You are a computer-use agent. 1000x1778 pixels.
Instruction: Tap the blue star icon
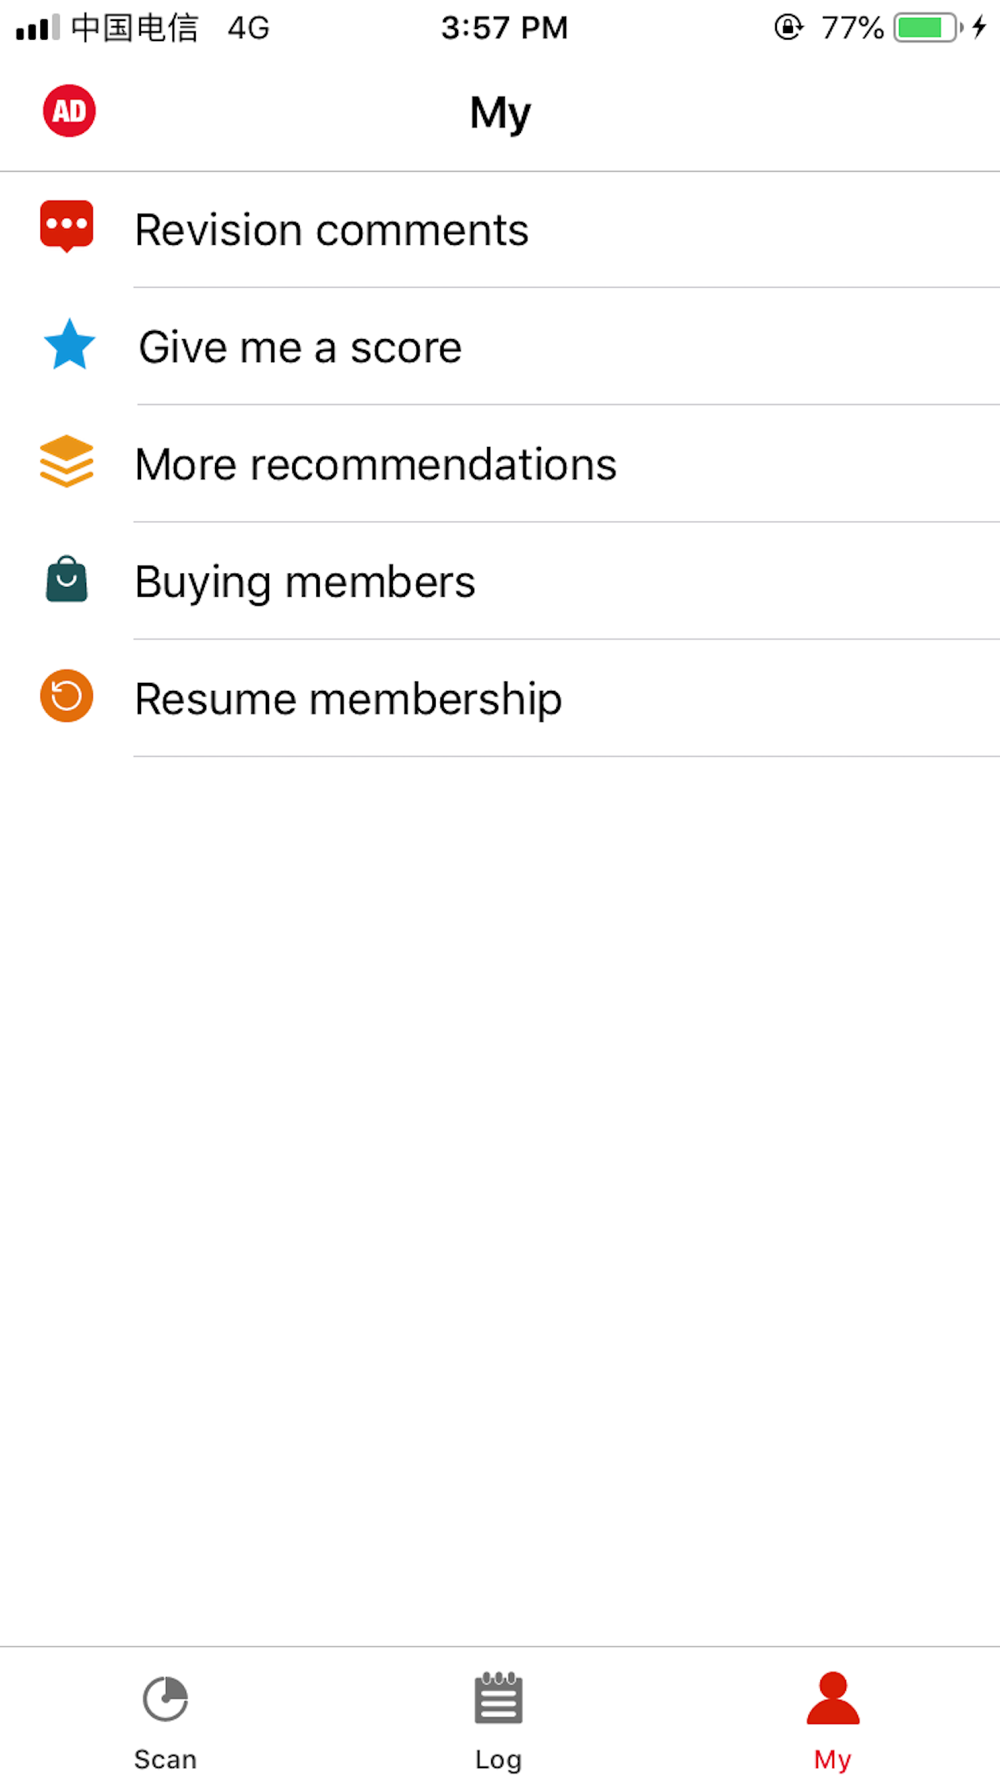[69, 345]
